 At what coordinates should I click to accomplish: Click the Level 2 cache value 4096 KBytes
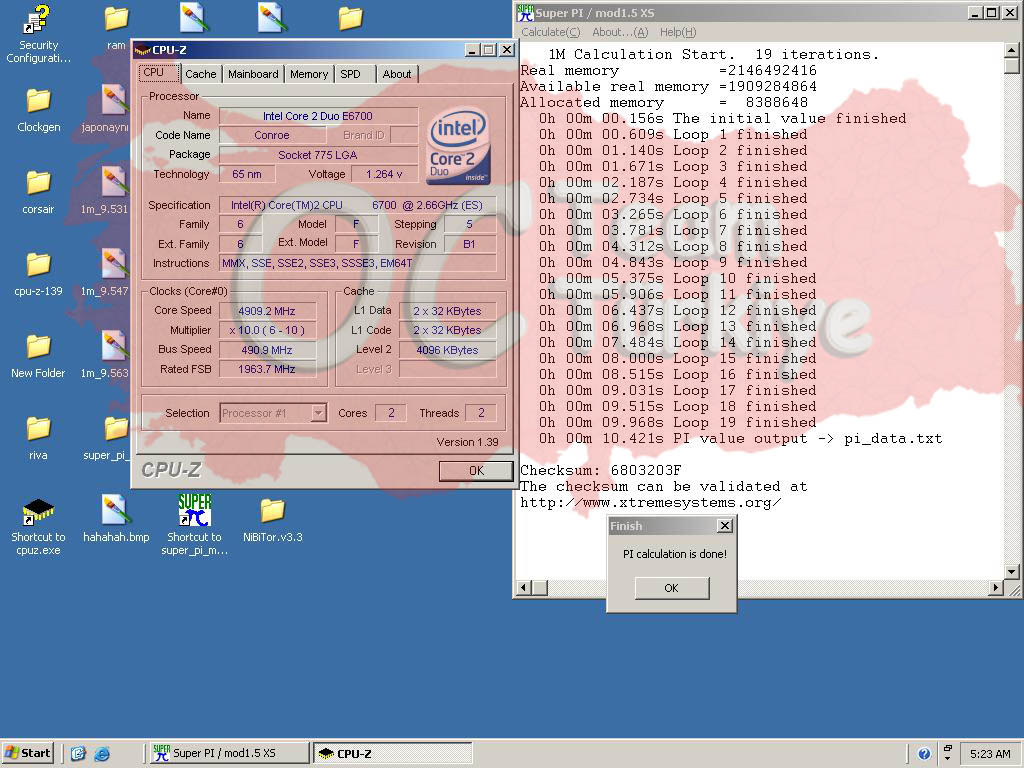coord(447,349)
